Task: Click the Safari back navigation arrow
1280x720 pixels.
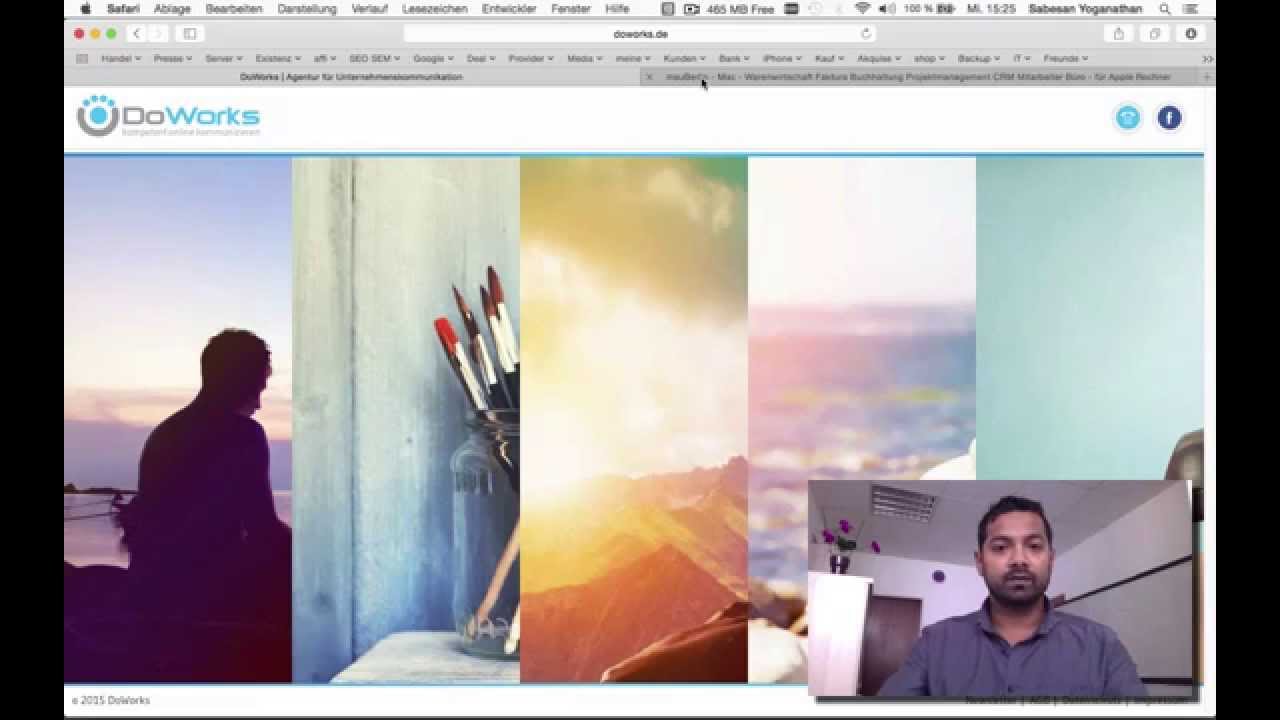Action: [x=137, y=33]
